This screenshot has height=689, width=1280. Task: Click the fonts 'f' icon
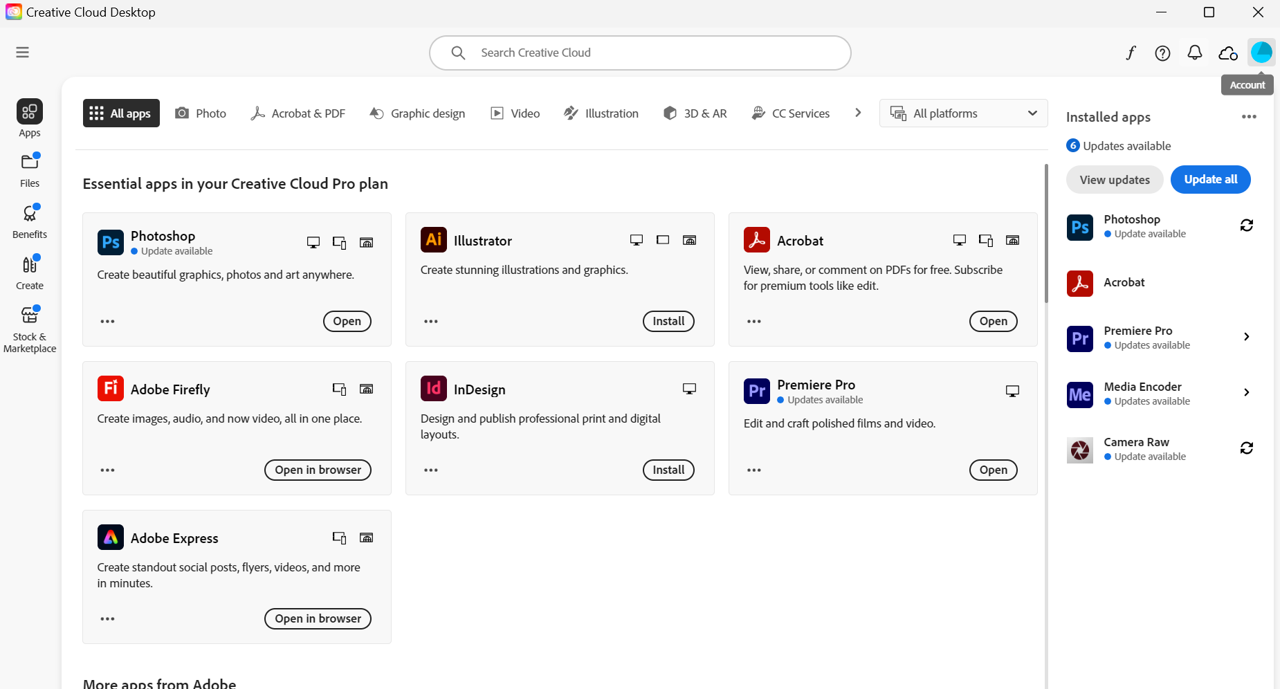1130,54
